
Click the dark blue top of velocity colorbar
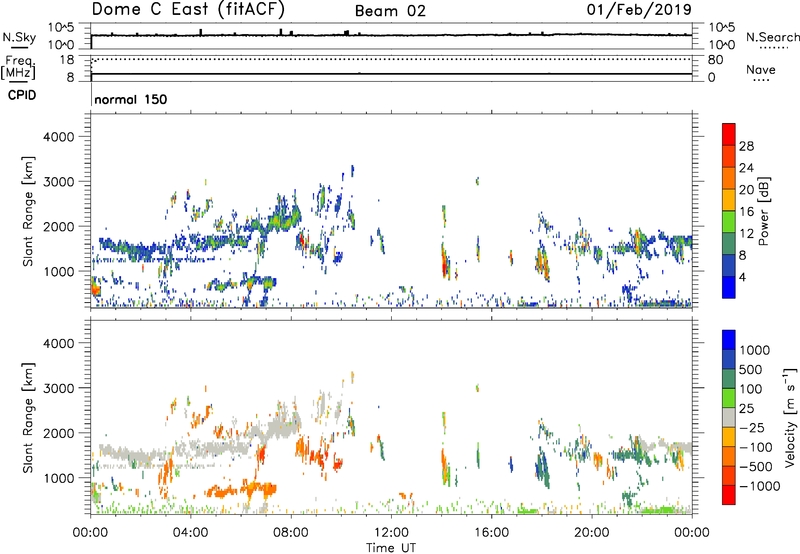pos(729,340)
